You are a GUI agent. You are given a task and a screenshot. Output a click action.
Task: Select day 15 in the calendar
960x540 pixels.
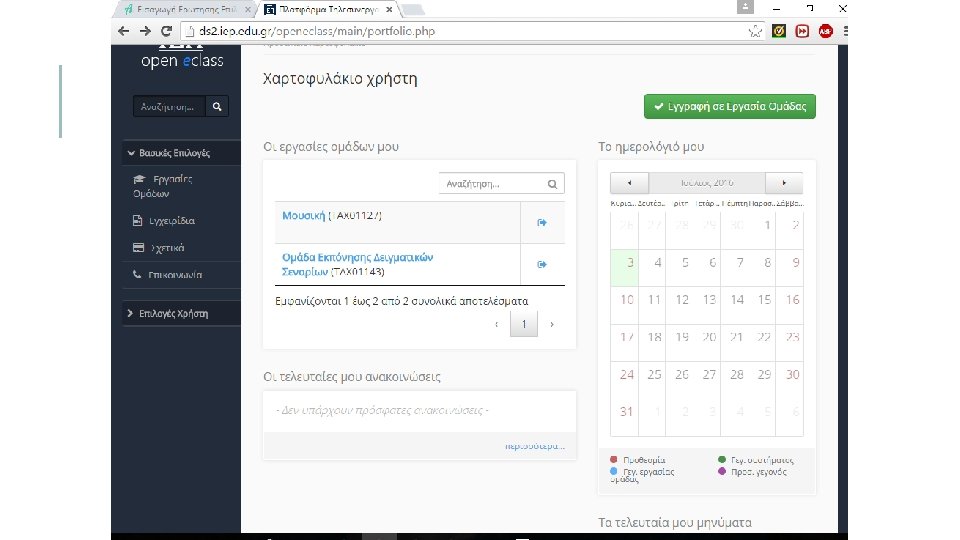coord(764,300)
